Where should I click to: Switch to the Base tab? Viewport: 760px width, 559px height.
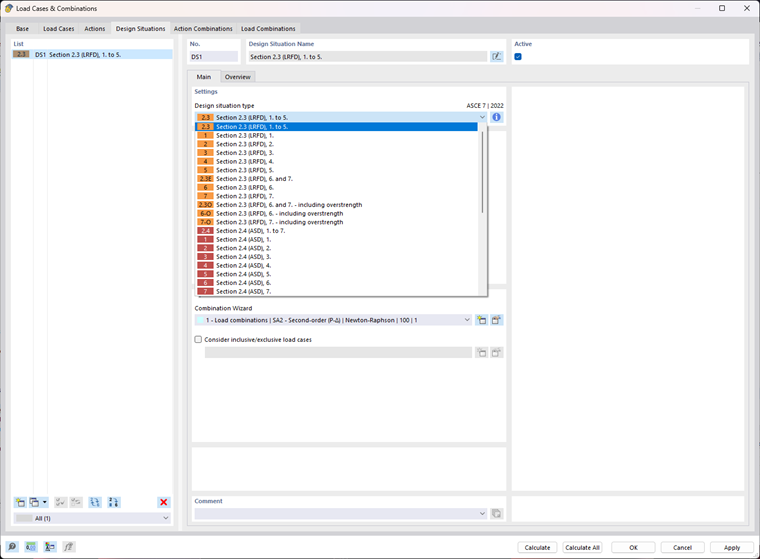click(22, 29)
